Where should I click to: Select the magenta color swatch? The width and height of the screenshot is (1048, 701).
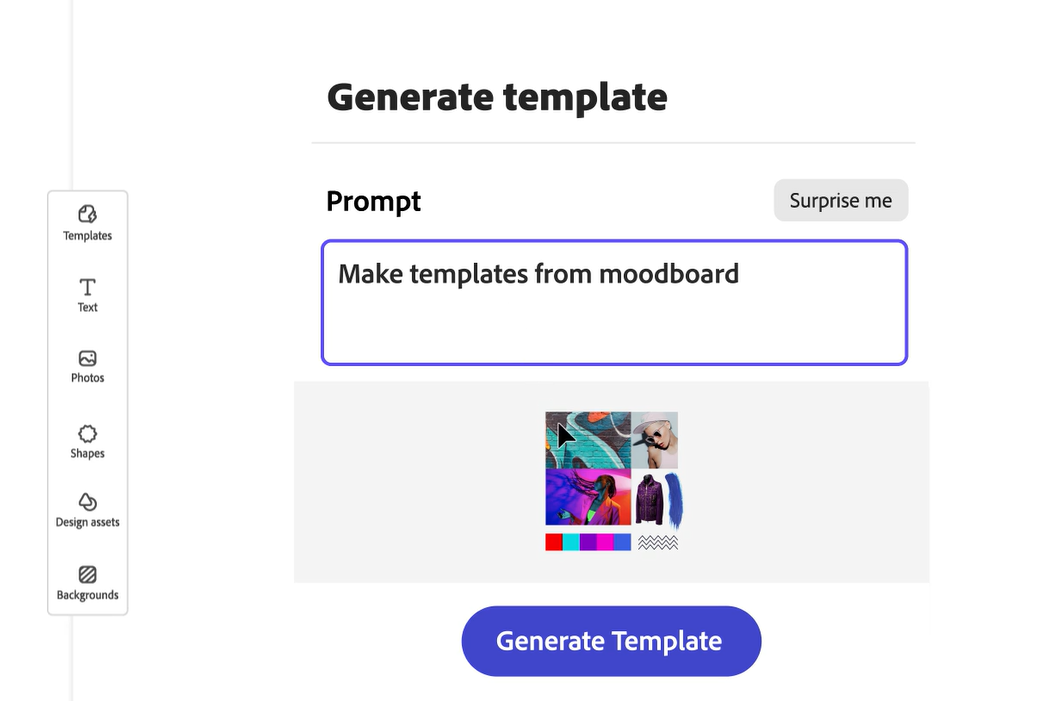[605, 542]
